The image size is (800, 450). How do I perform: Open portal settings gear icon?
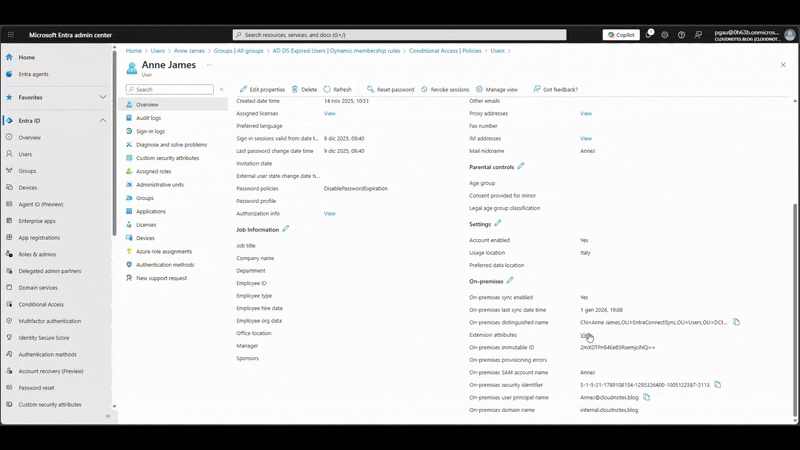click(x=665, y=34)
